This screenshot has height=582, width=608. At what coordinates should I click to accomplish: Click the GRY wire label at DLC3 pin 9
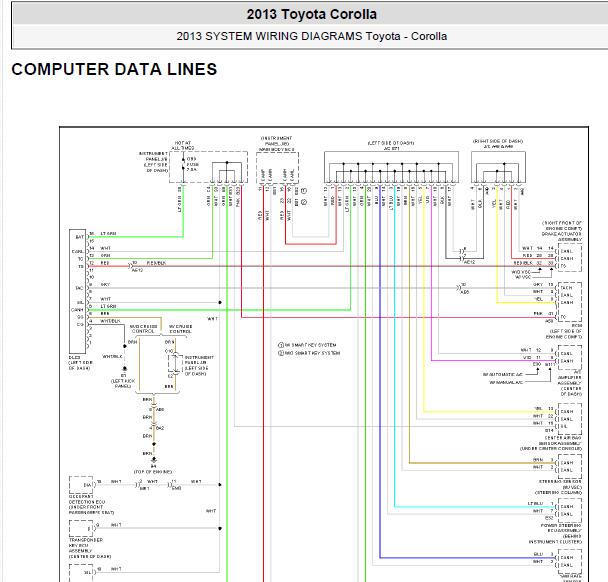pos(105,285)
